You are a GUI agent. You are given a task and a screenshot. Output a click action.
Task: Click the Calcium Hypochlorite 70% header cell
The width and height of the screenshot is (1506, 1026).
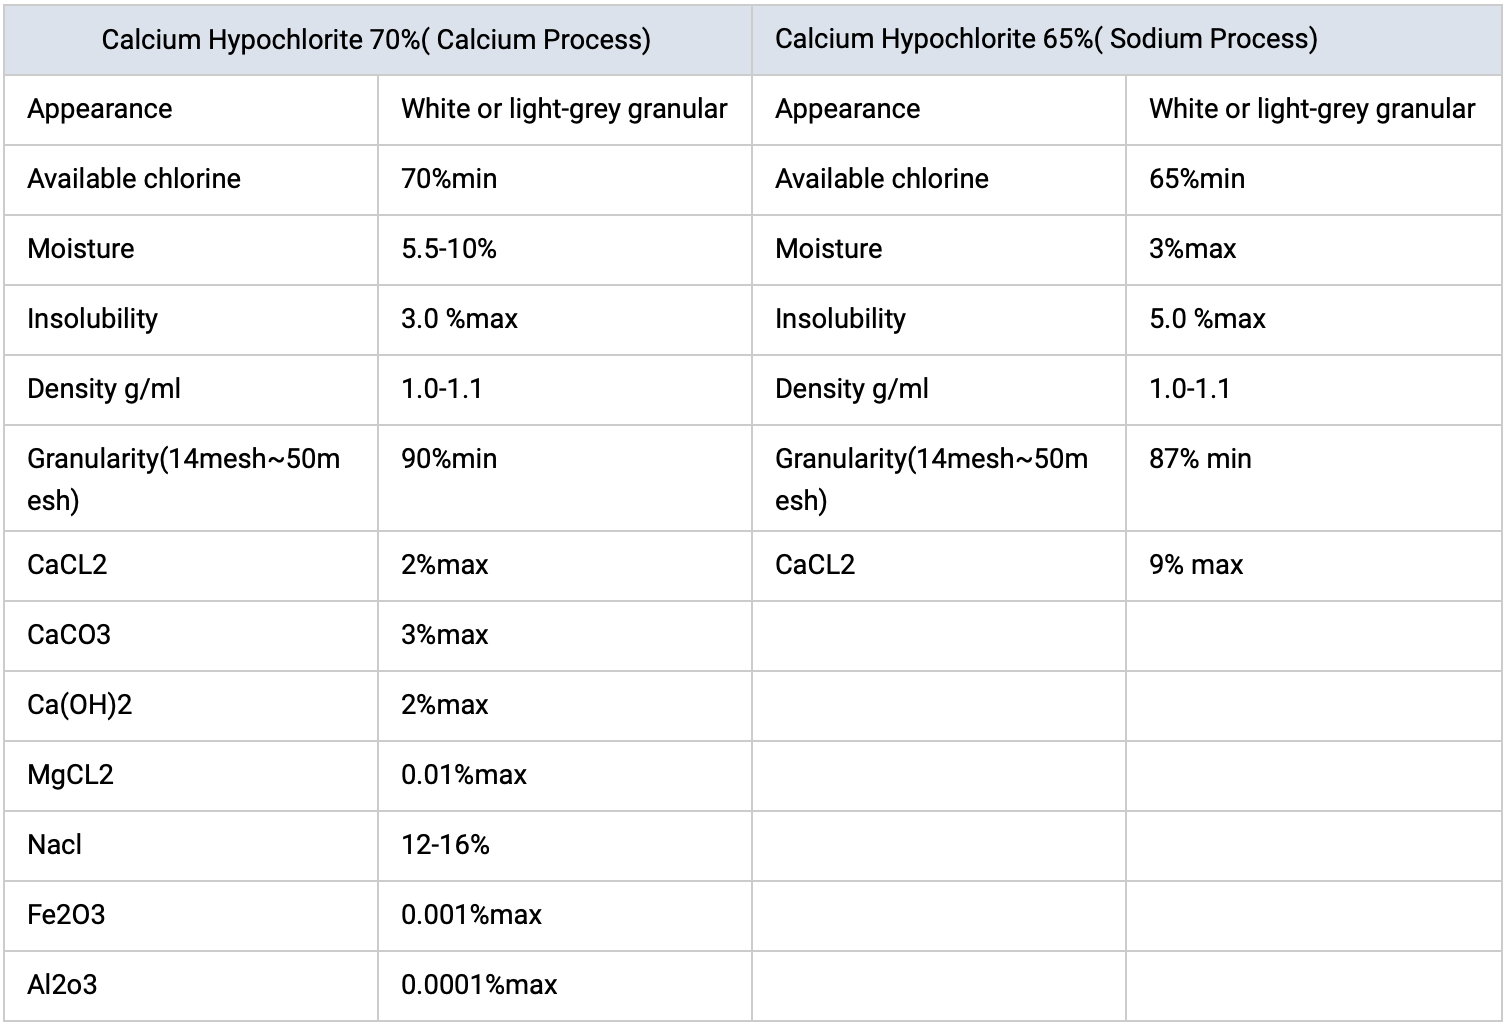(377, 39)
